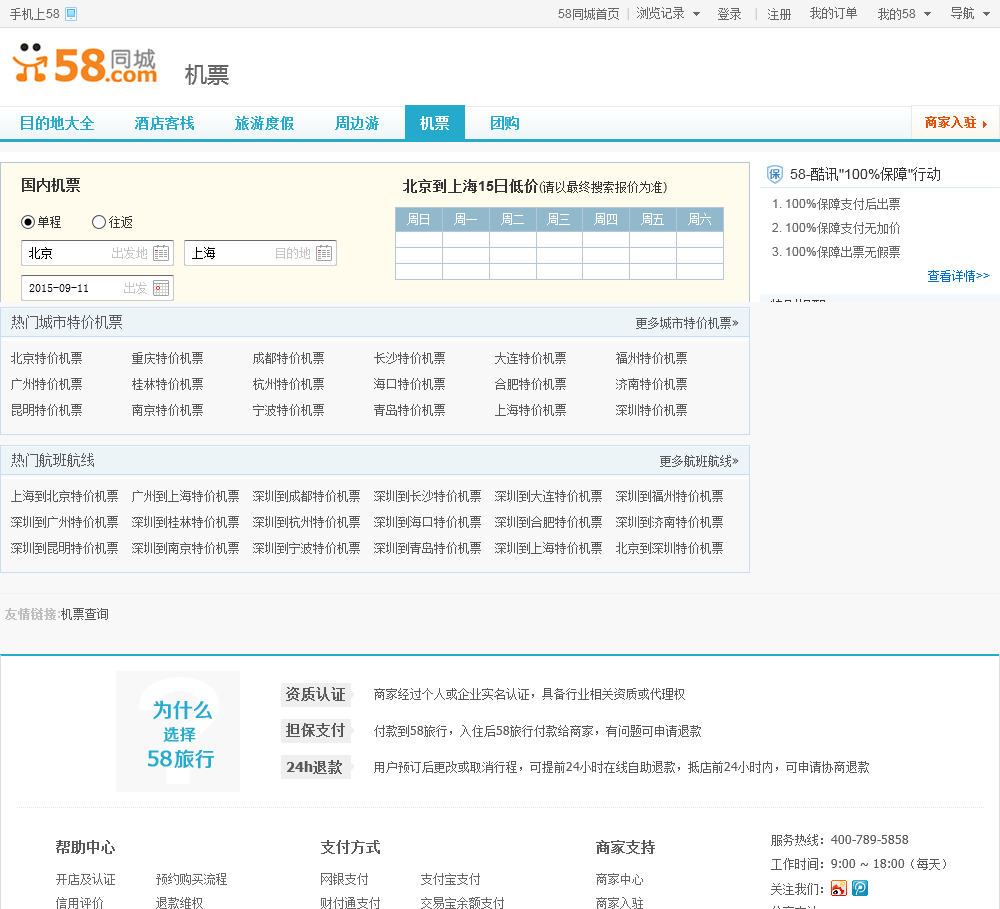Viewport: 1000px width, 909px height.
Task: Click the 手机上58 link
Action: [x=34, y=14]
